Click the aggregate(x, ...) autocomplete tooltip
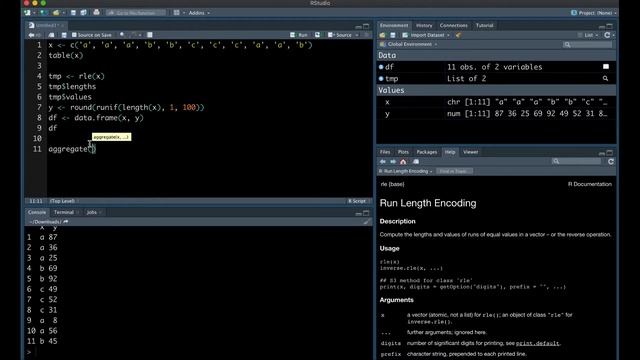Viewport: 640px width, 360px height. [x=111, y=137]
